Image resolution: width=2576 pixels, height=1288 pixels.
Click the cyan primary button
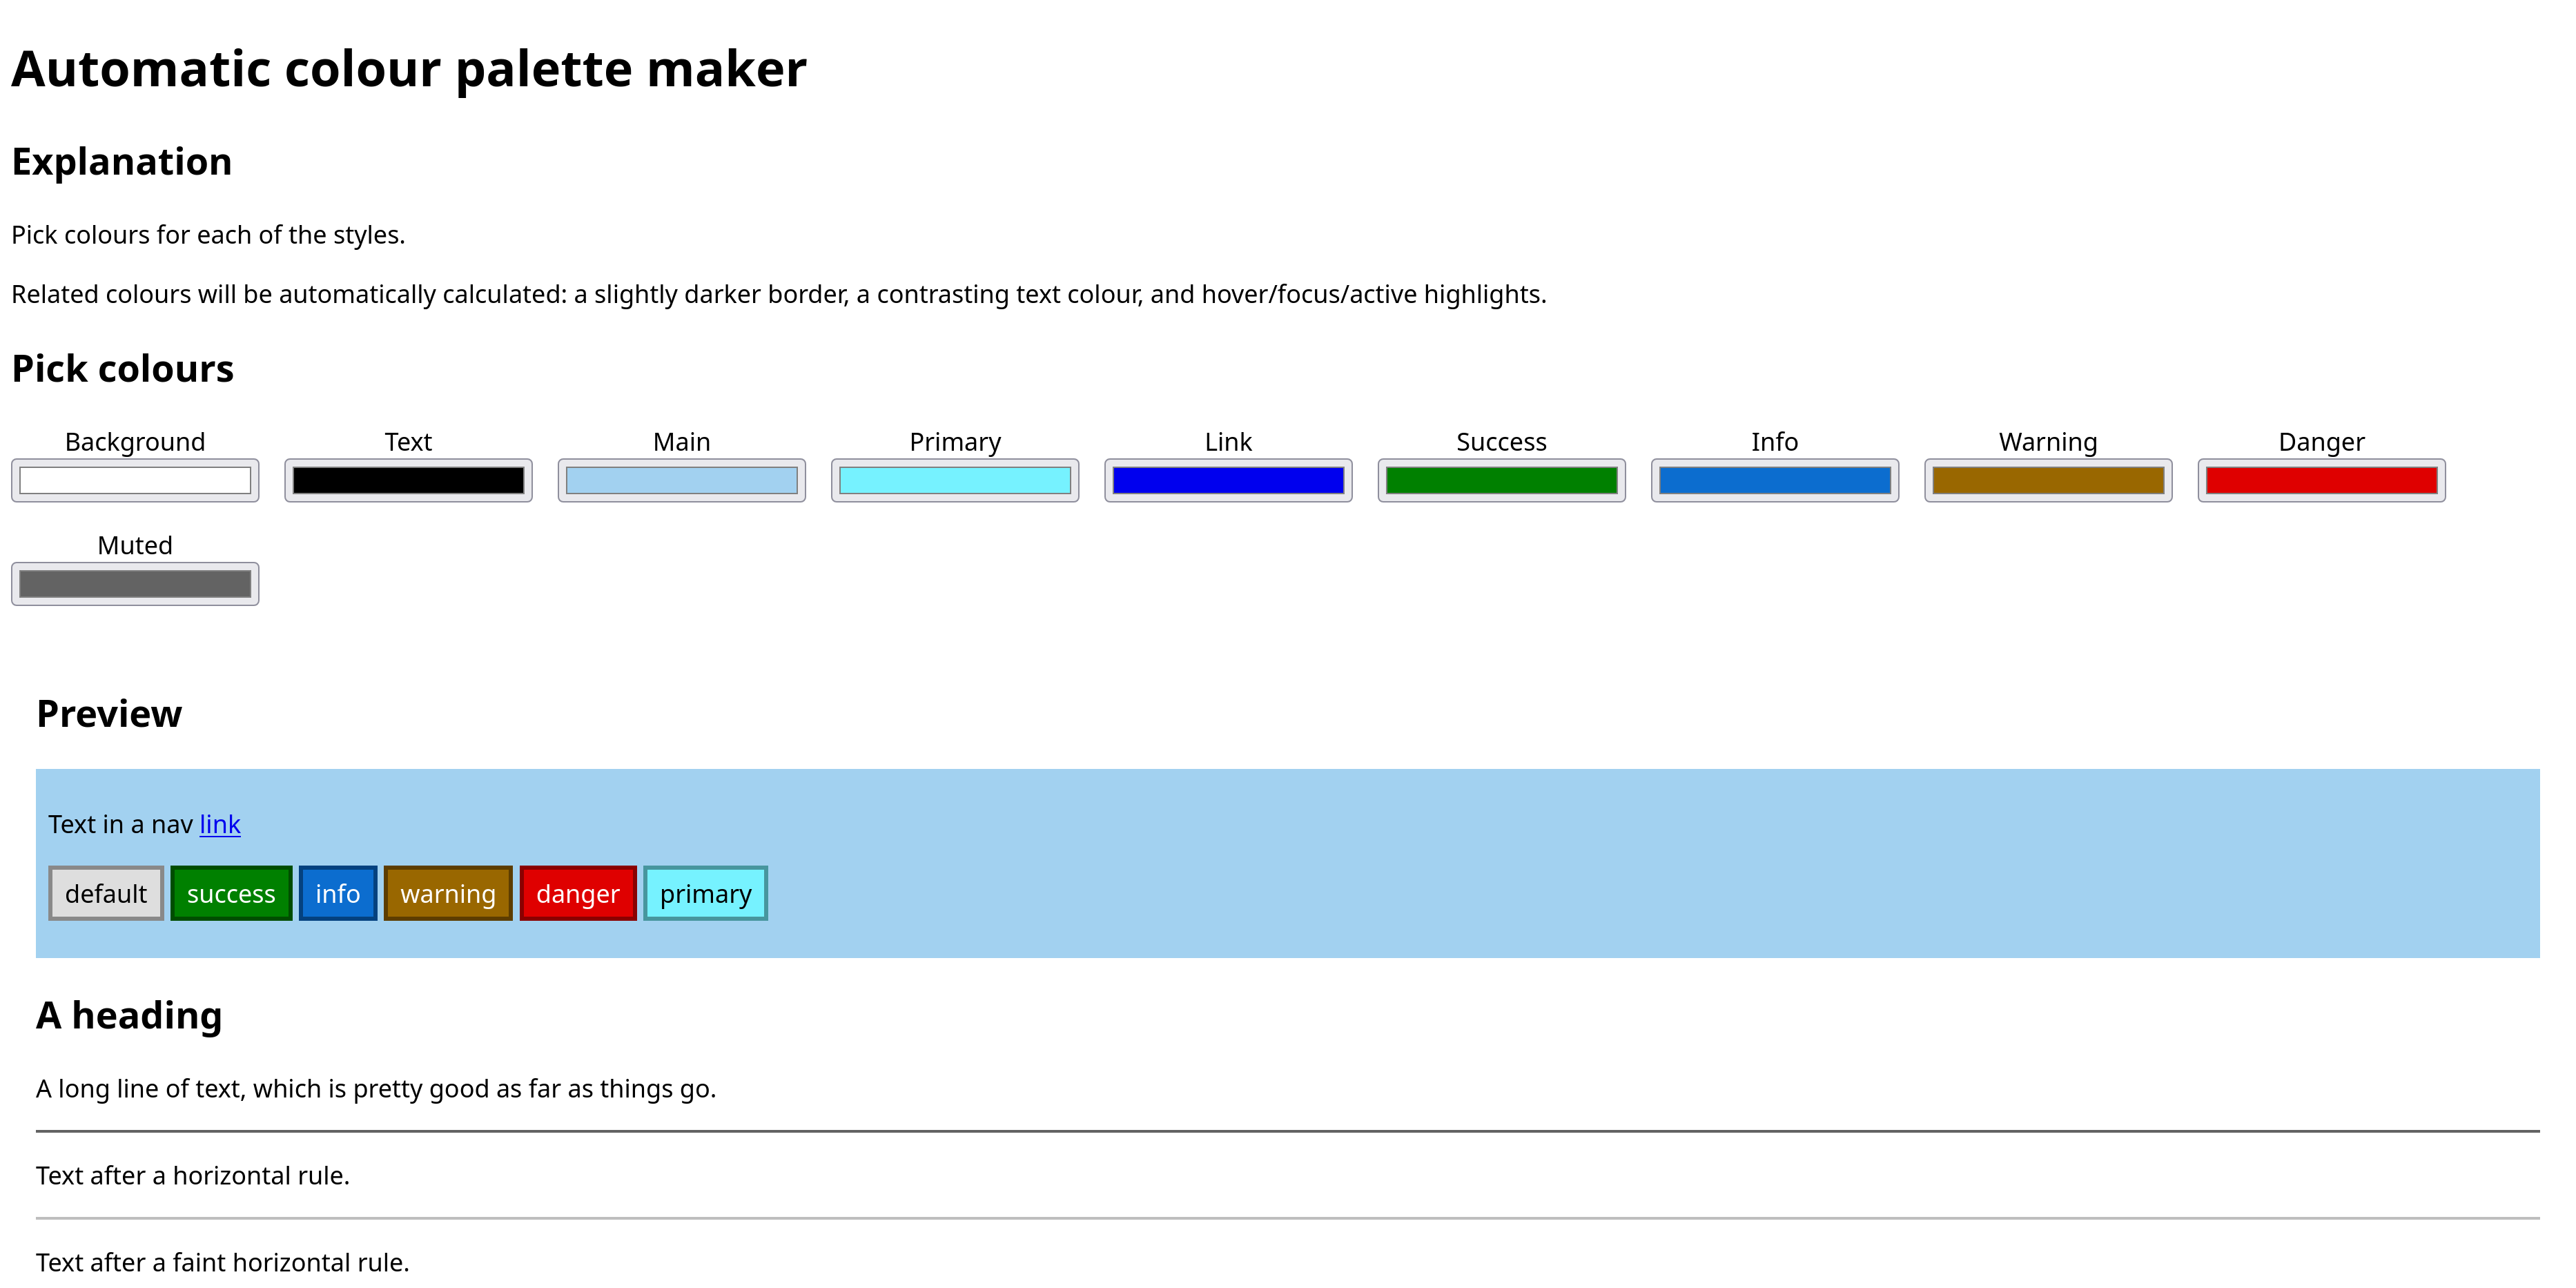(705, 893)
